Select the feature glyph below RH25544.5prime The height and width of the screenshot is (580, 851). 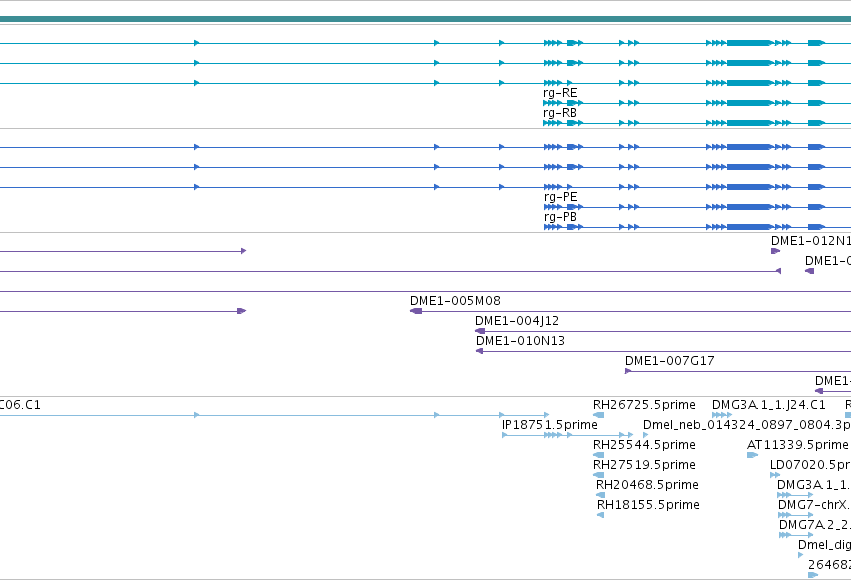[599, 455]
